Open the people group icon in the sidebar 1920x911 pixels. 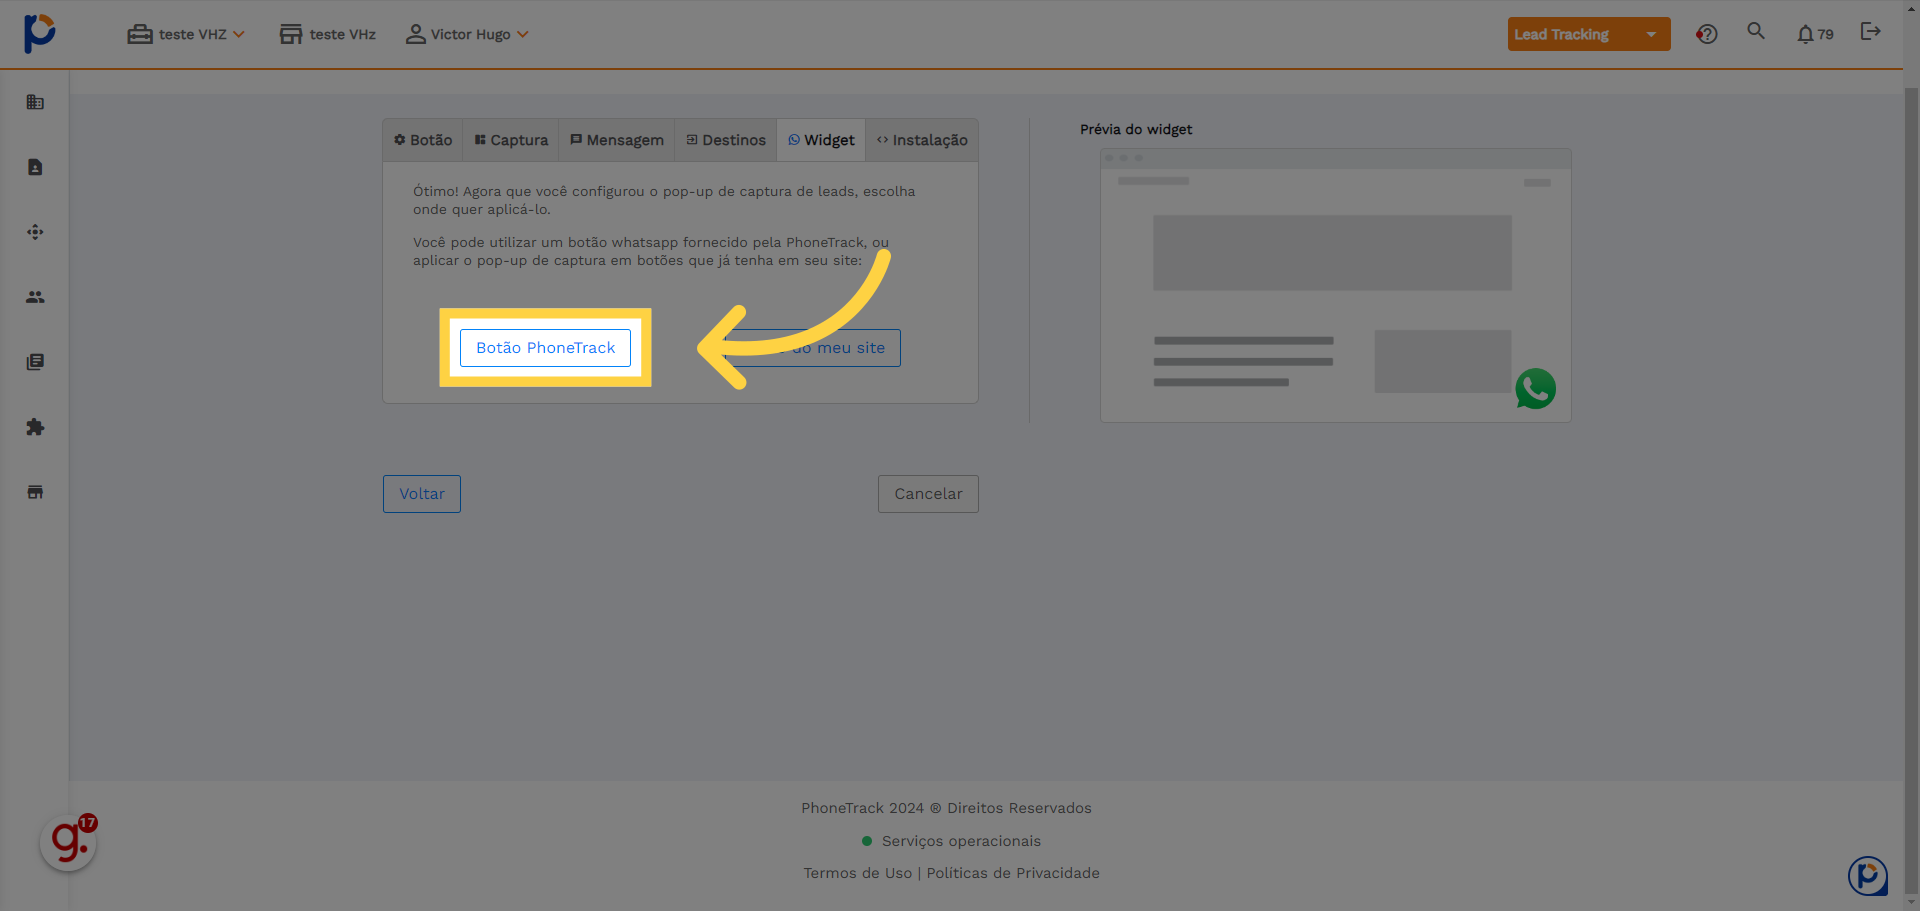coord(35,297)
